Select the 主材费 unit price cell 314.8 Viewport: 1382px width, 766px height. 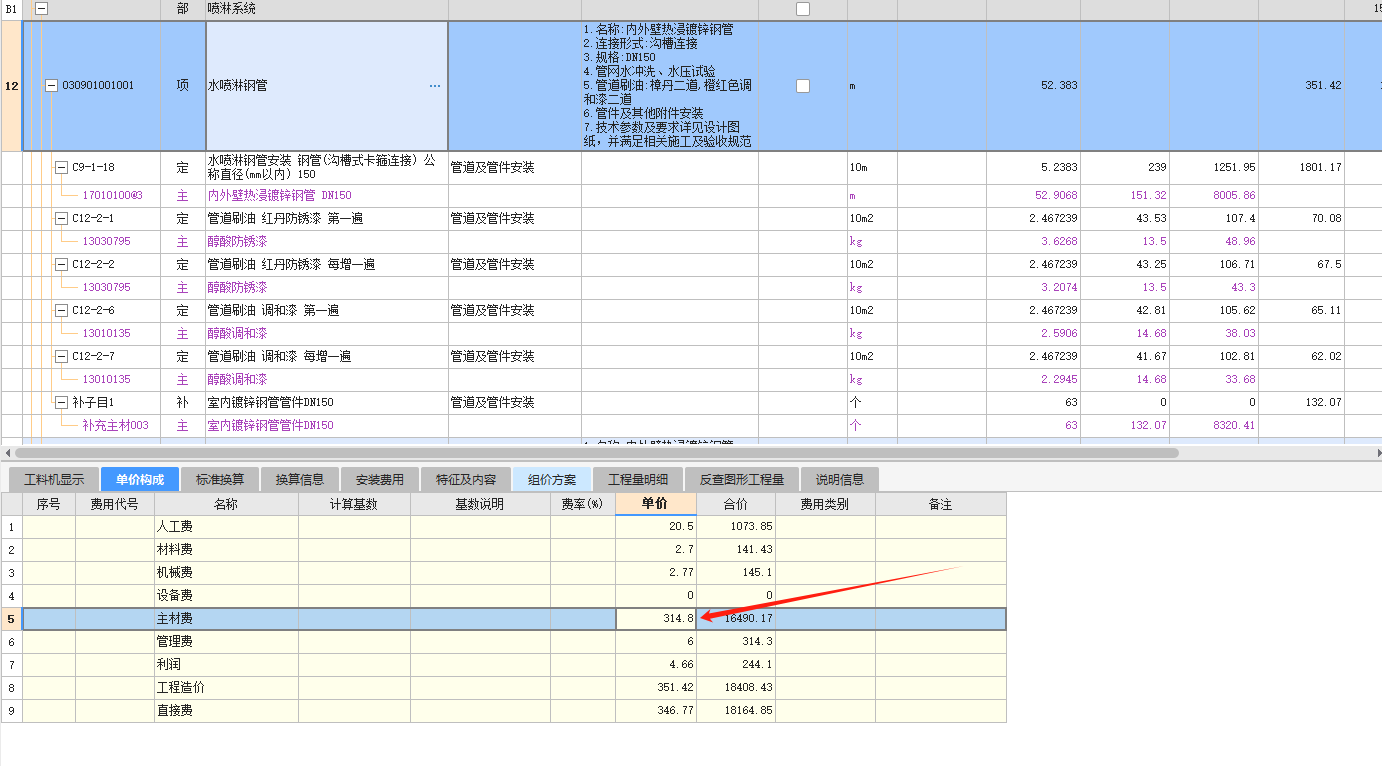coord(656,619)
